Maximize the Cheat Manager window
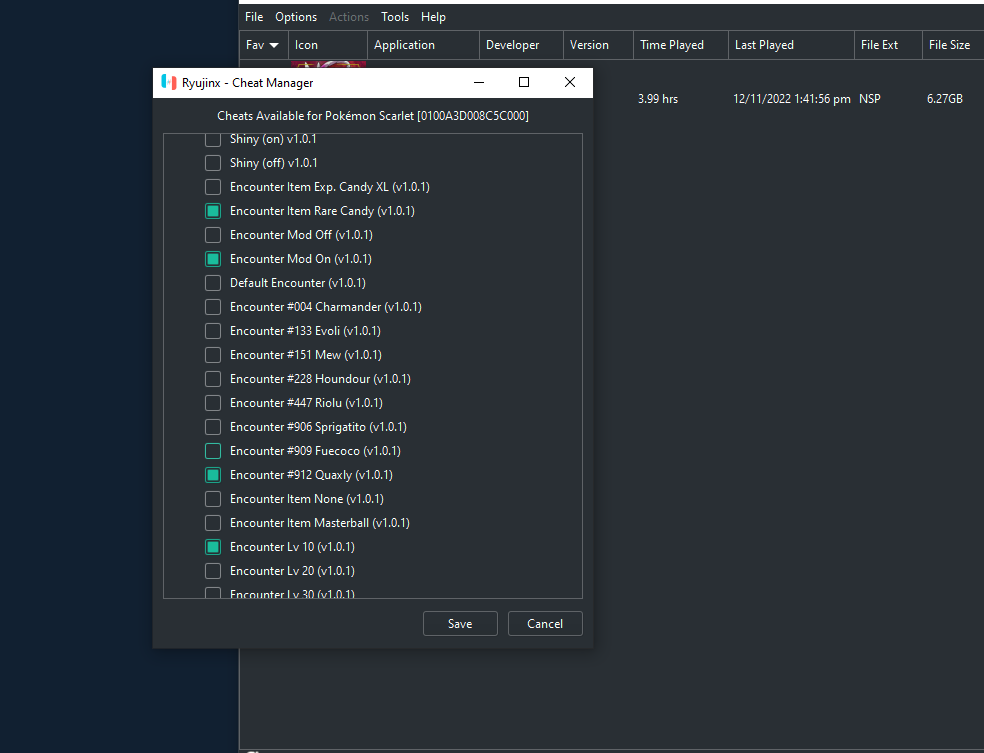The height and width of the screenshot is (753, 984). [x=524, y=82]
